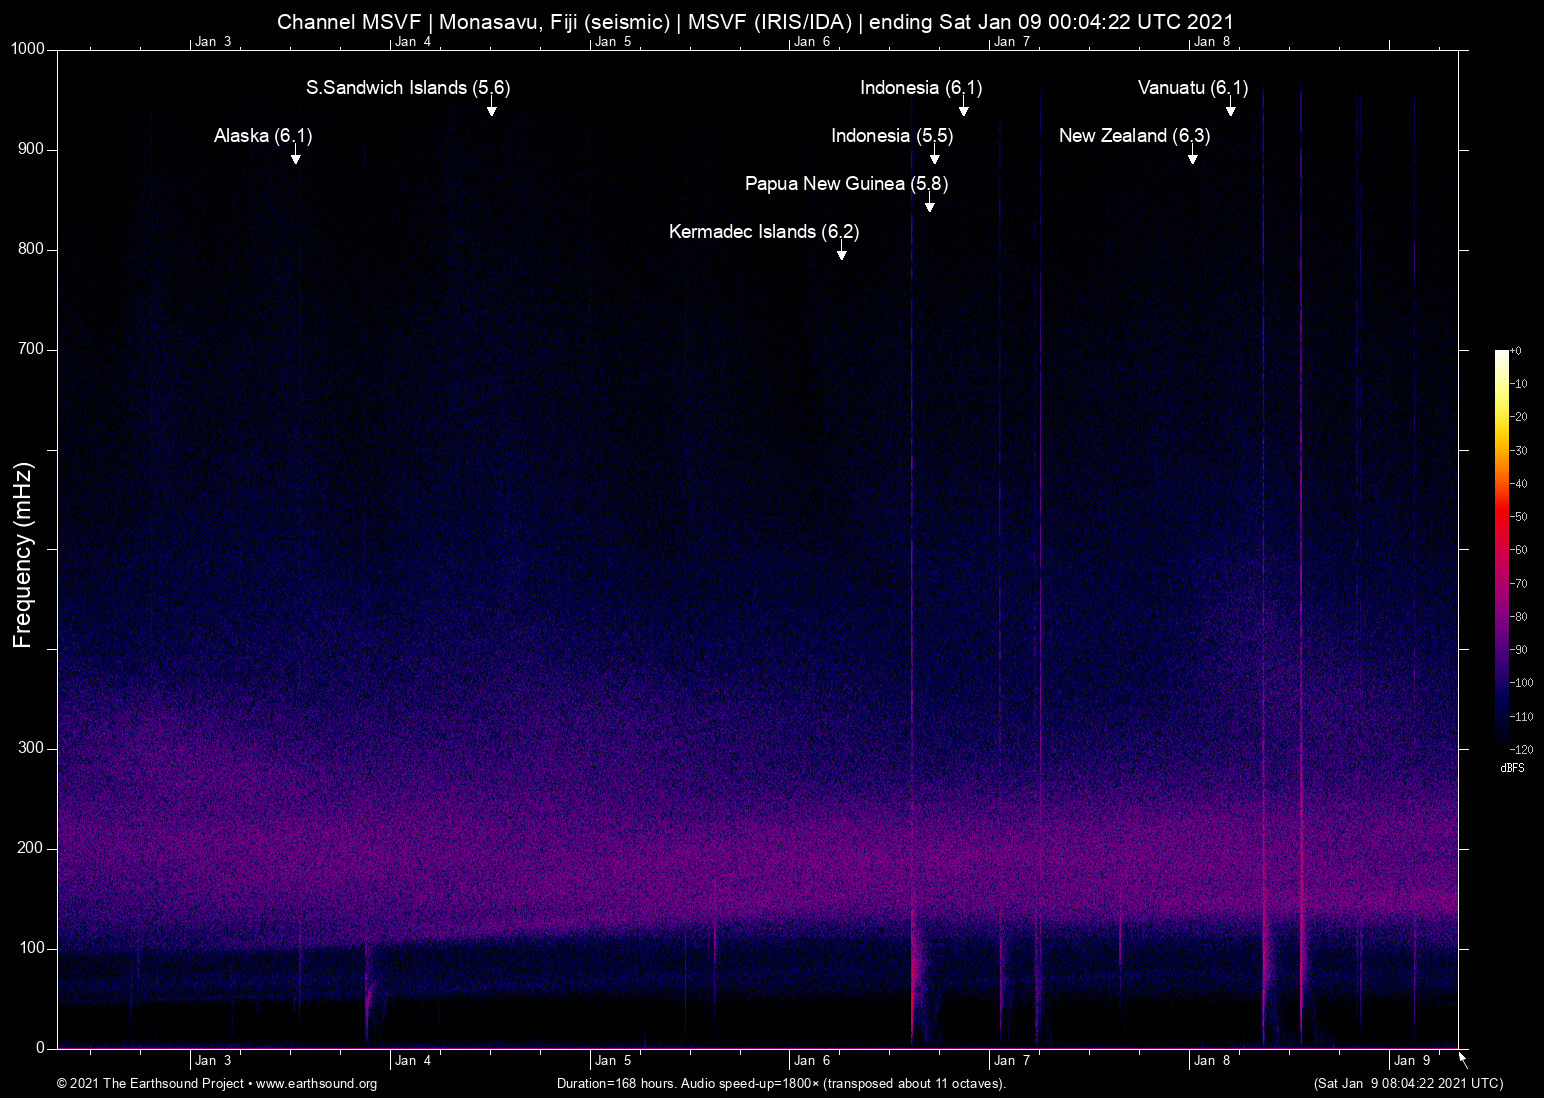Select the New Zealand (6.3) label
Viewport: 1544px width, 1098px height.
coord(1134,136)
